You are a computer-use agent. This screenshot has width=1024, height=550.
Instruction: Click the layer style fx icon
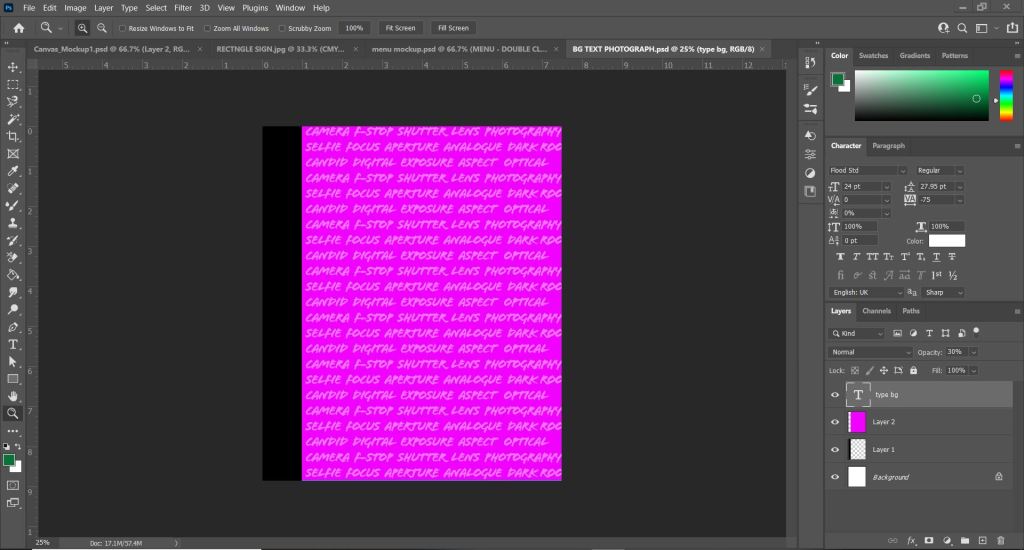click(x=911, y=540)
